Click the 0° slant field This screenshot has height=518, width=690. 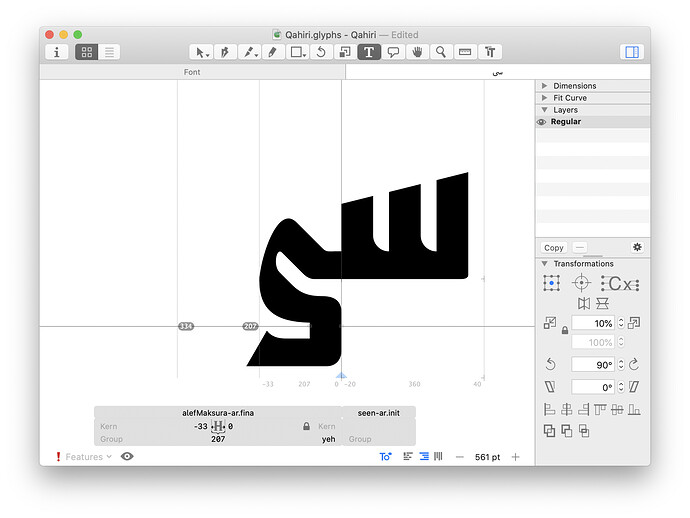[x=593, y=387]
